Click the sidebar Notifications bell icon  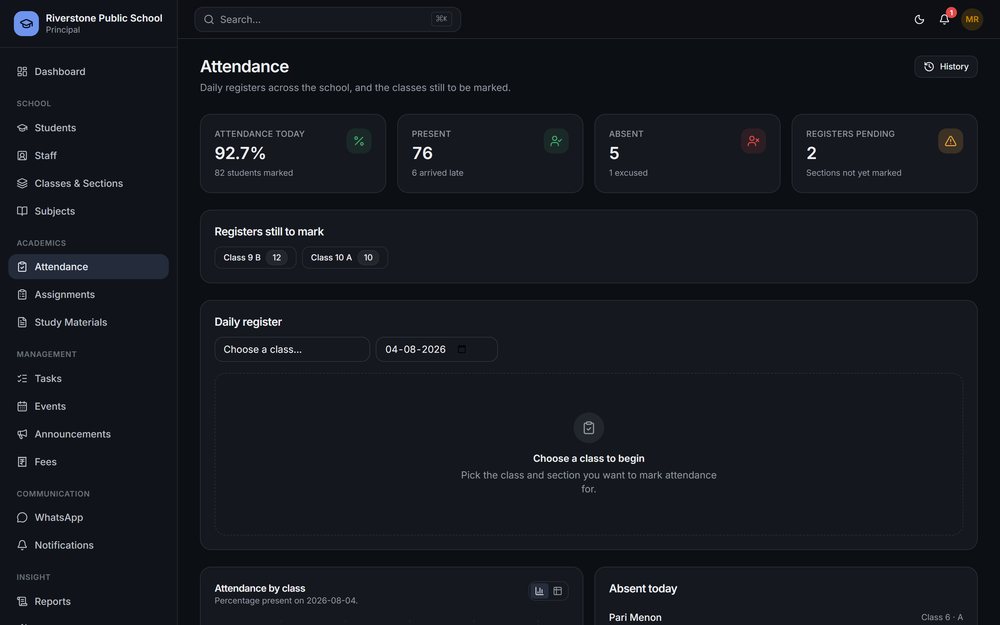point(22,545)
